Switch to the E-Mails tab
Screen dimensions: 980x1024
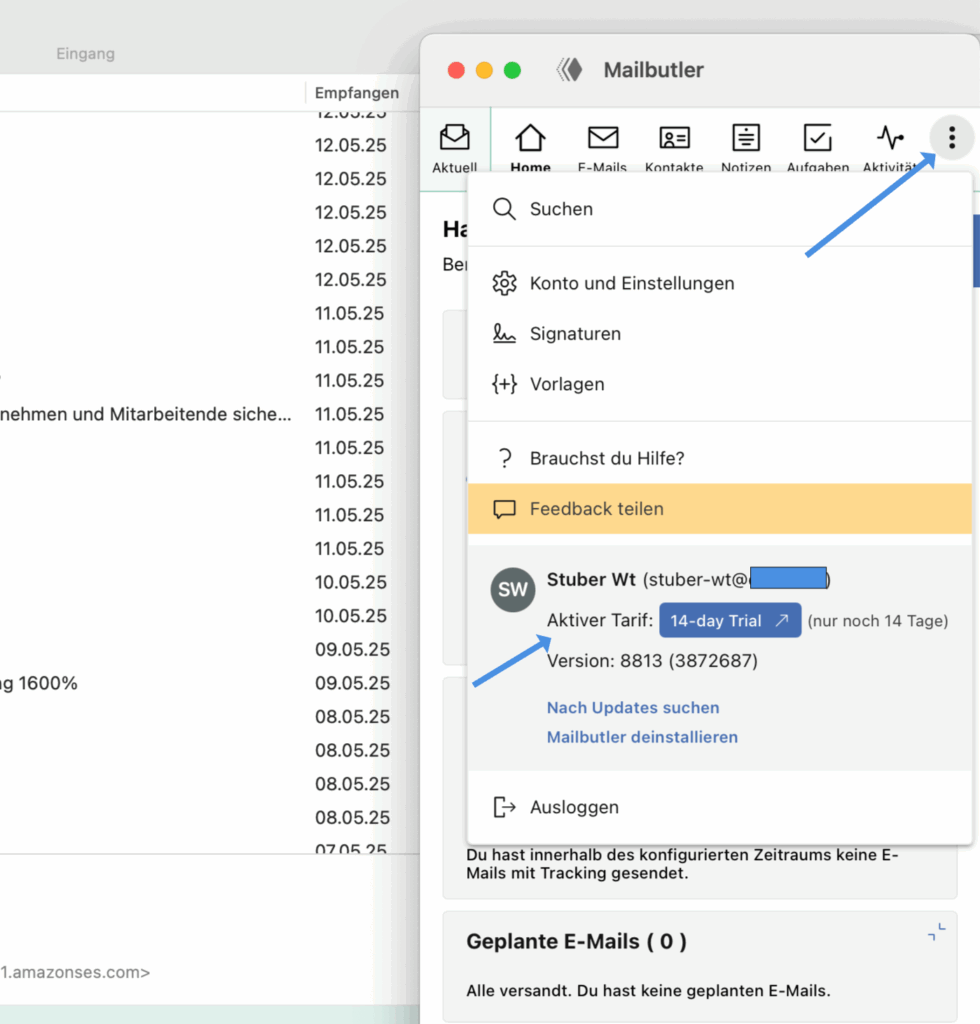tap(602, 148)
